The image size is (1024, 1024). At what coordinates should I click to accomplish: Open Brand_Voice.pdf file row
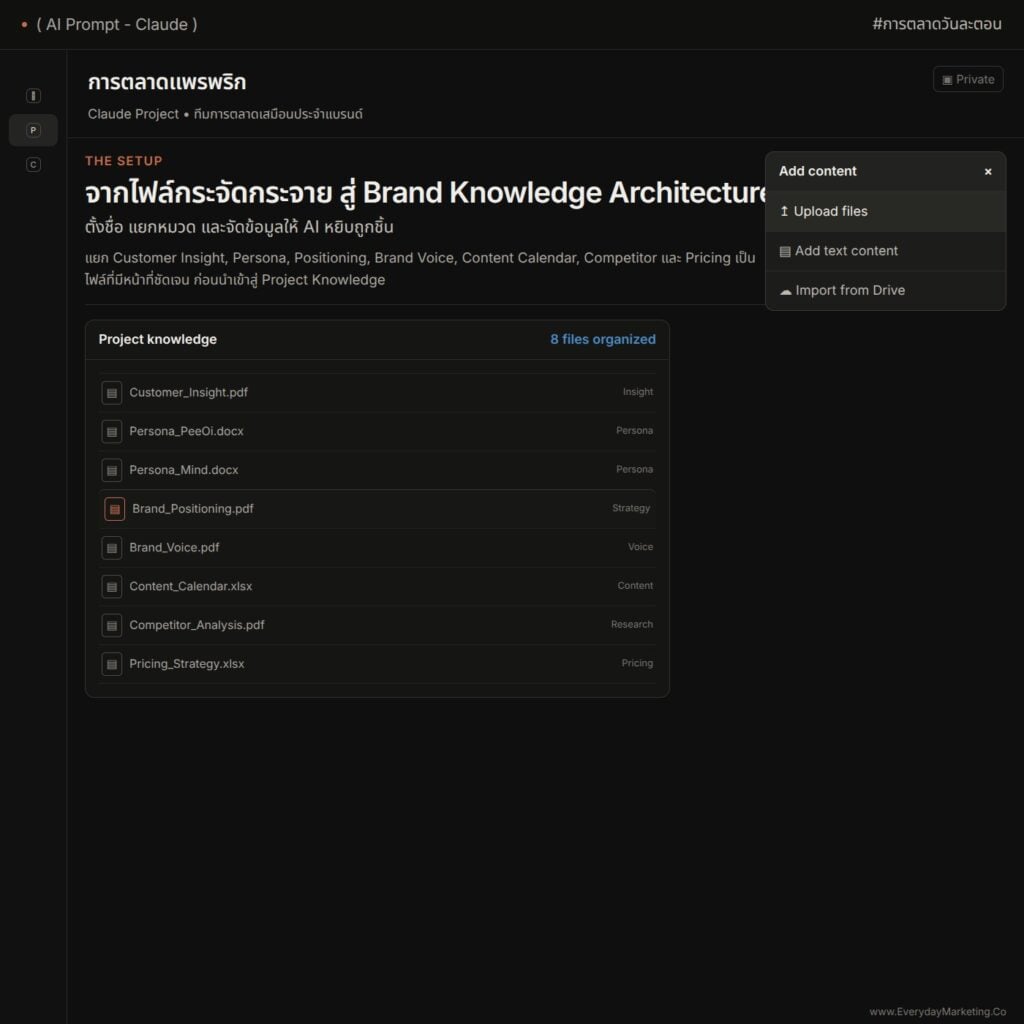click(x=377, y=548)
